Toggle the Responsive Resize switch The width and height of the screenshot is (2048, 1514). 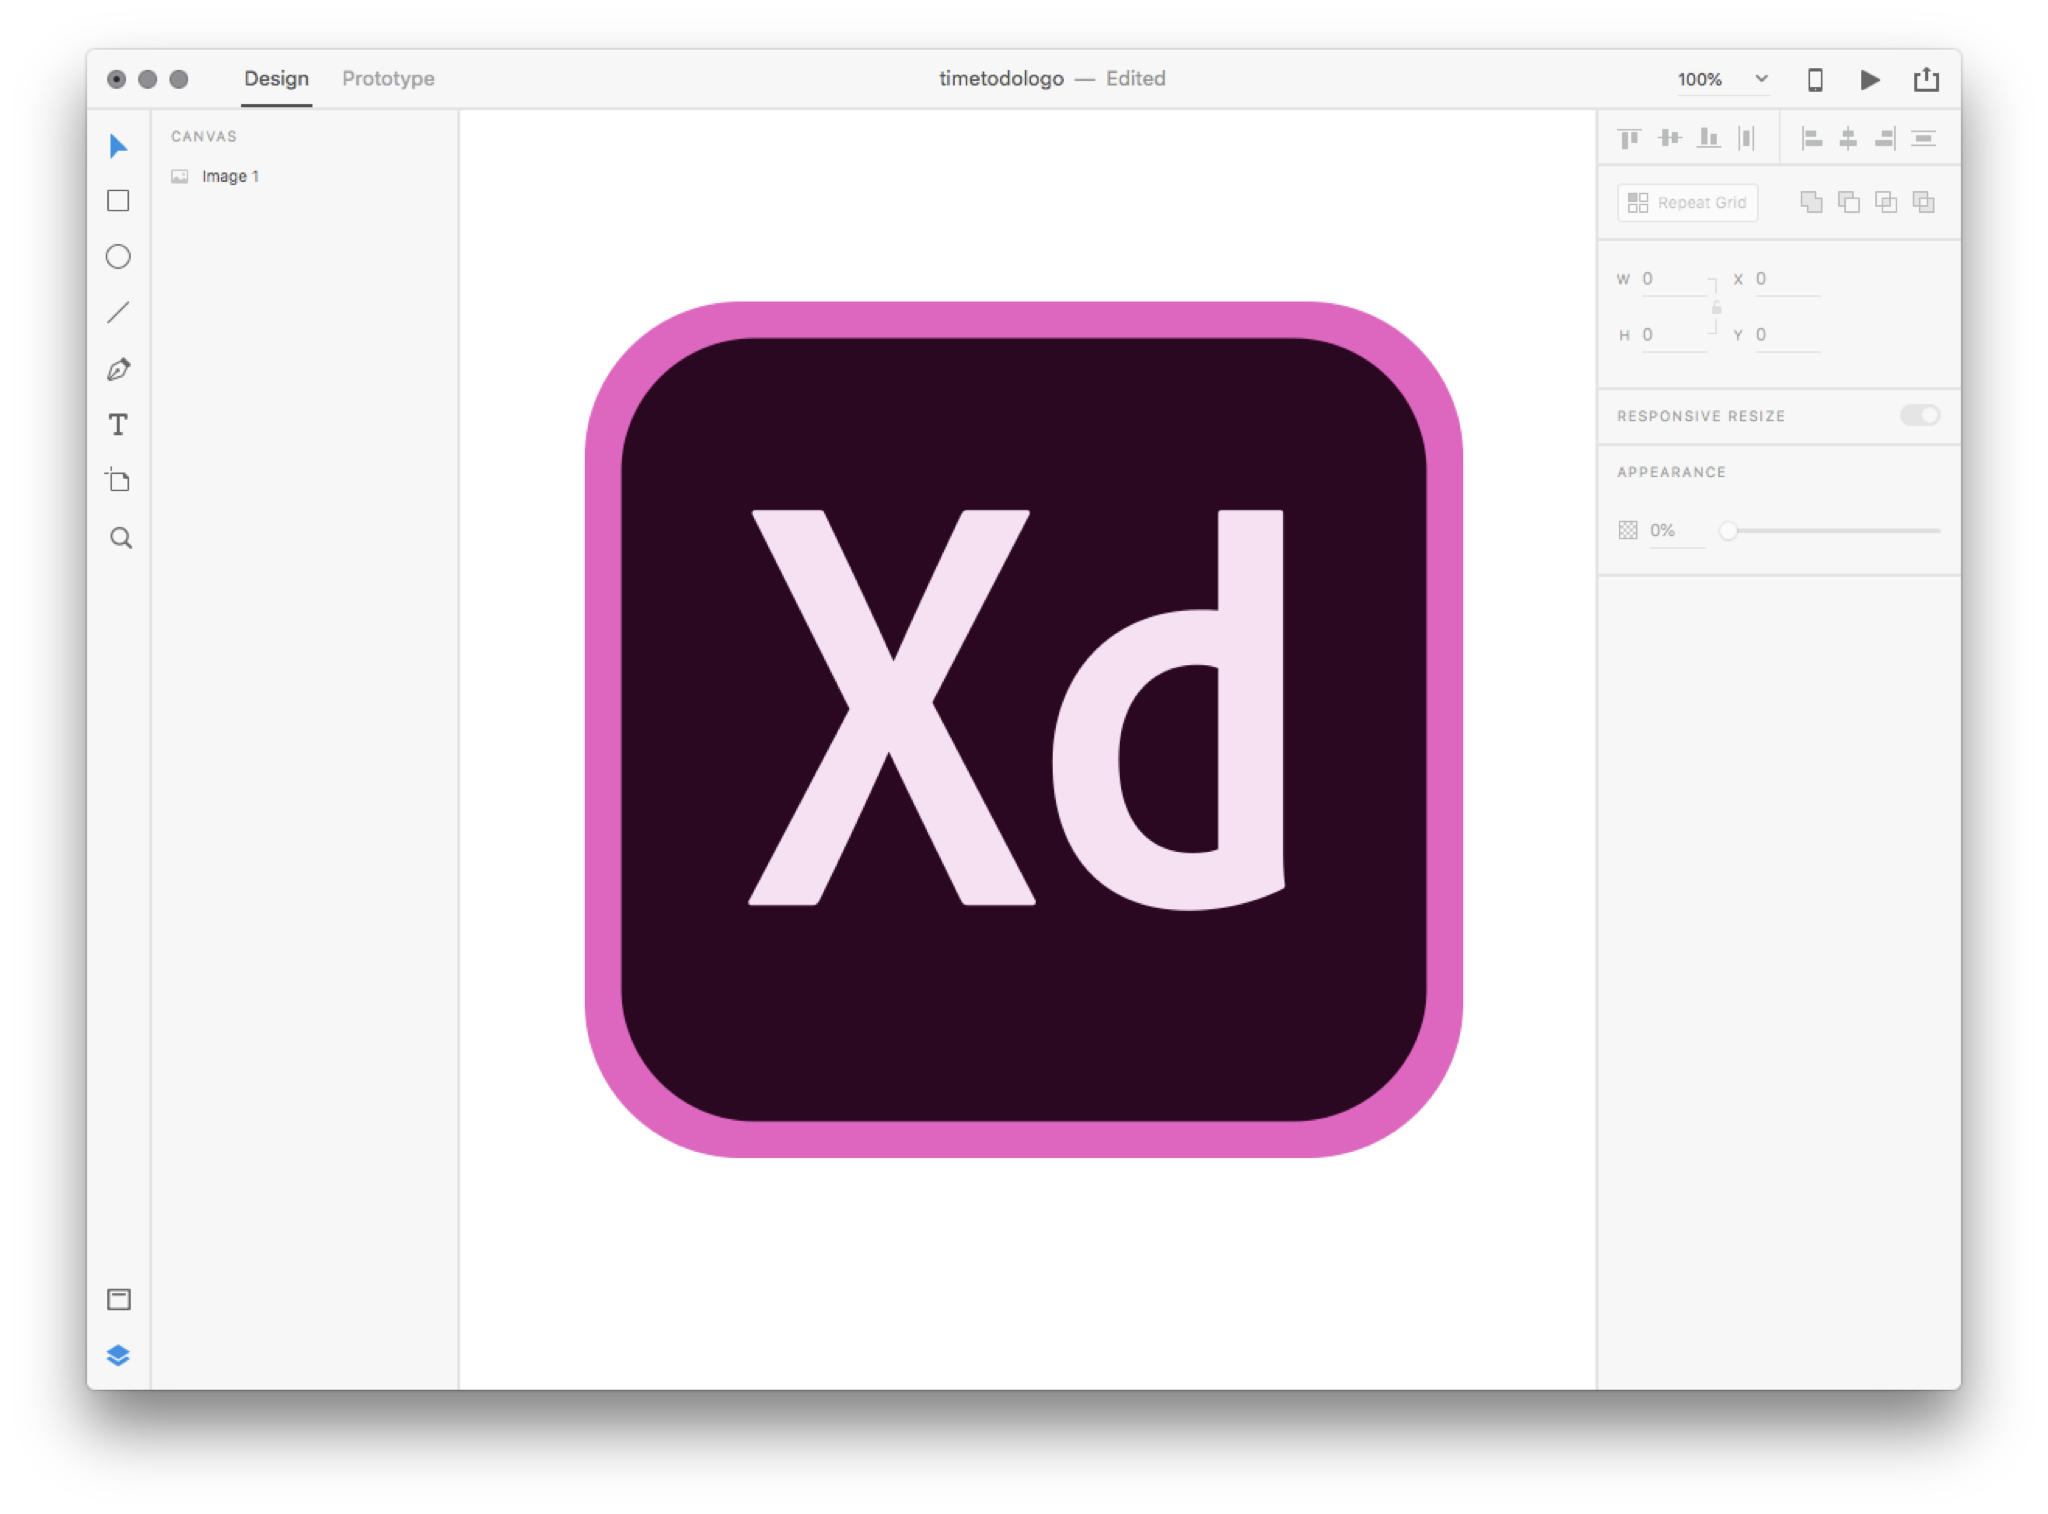pos(1919,415)
